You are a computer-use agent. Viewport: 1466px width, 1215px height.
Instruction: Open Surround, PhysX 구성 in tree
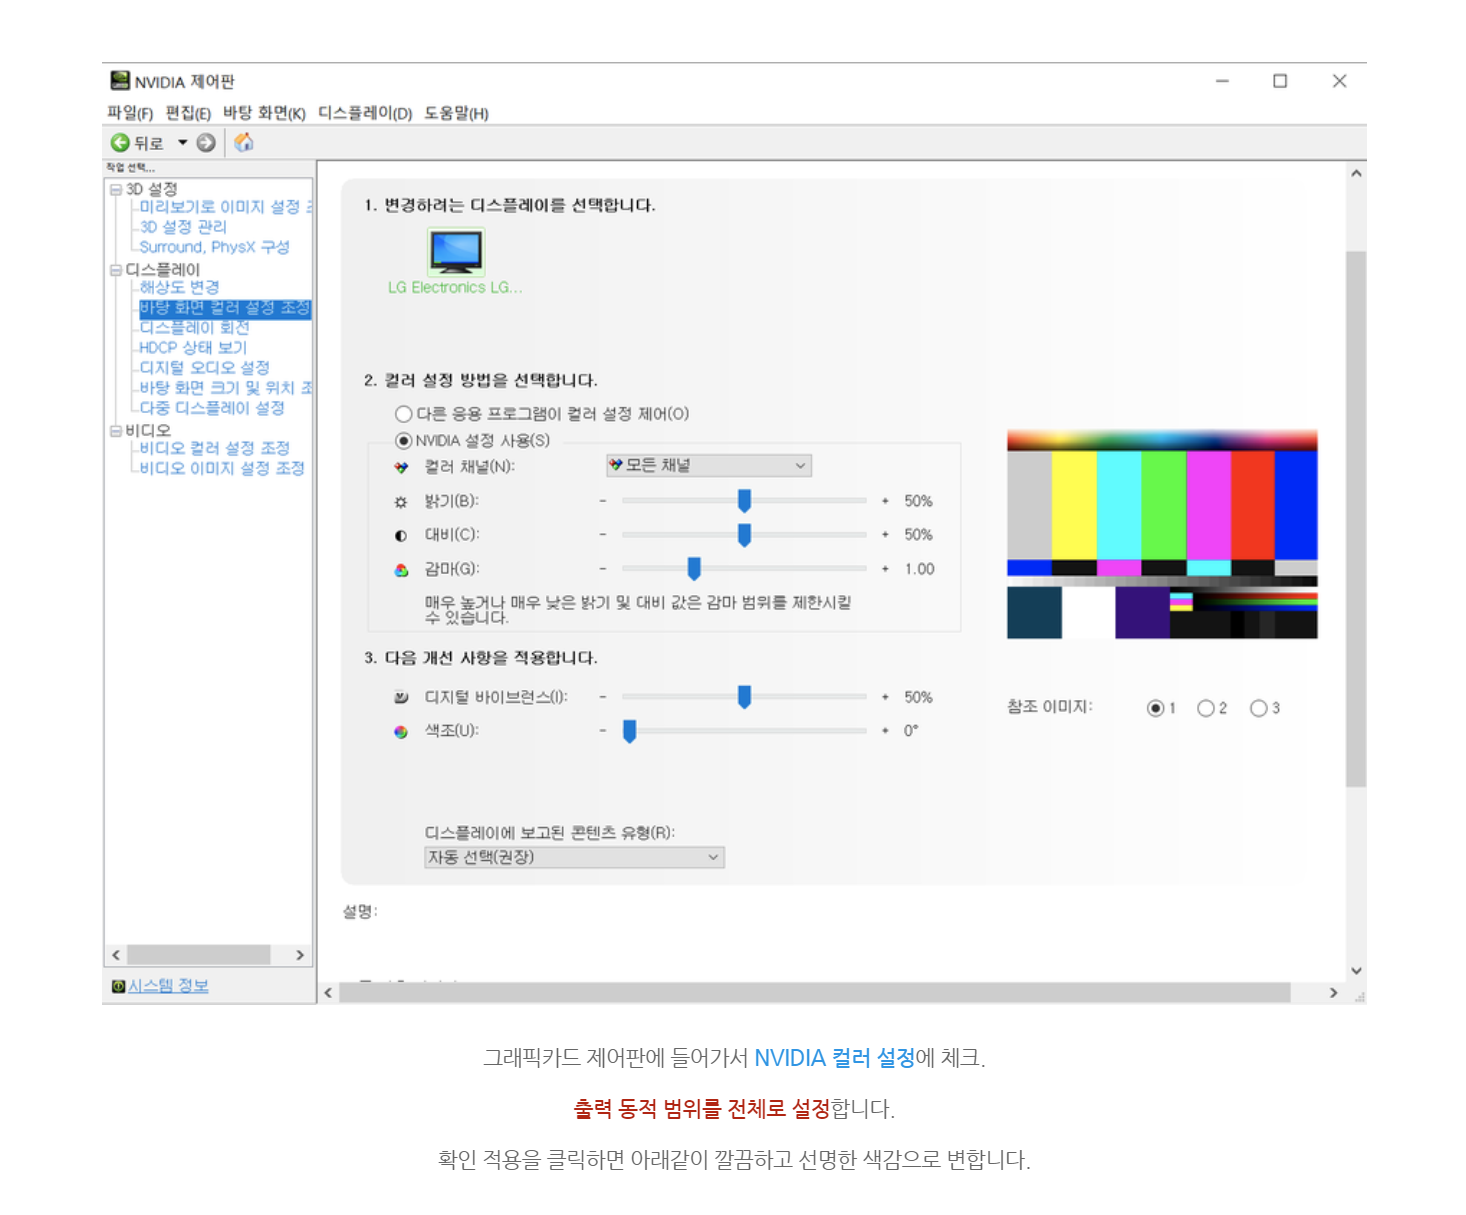click(214, 247)
